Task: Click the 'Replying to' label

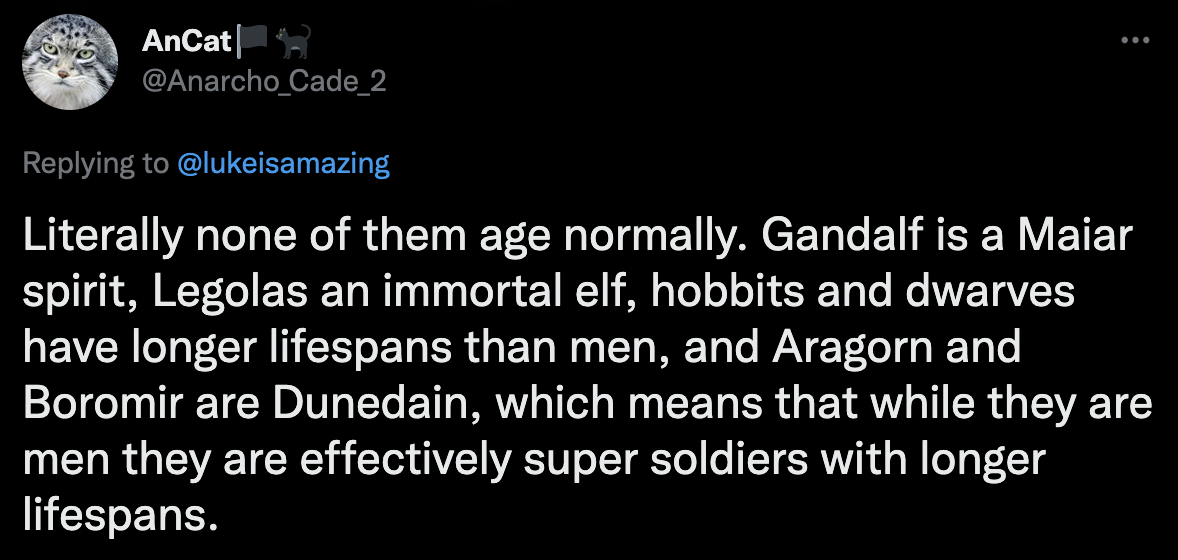Action: (x=96, y=162)
